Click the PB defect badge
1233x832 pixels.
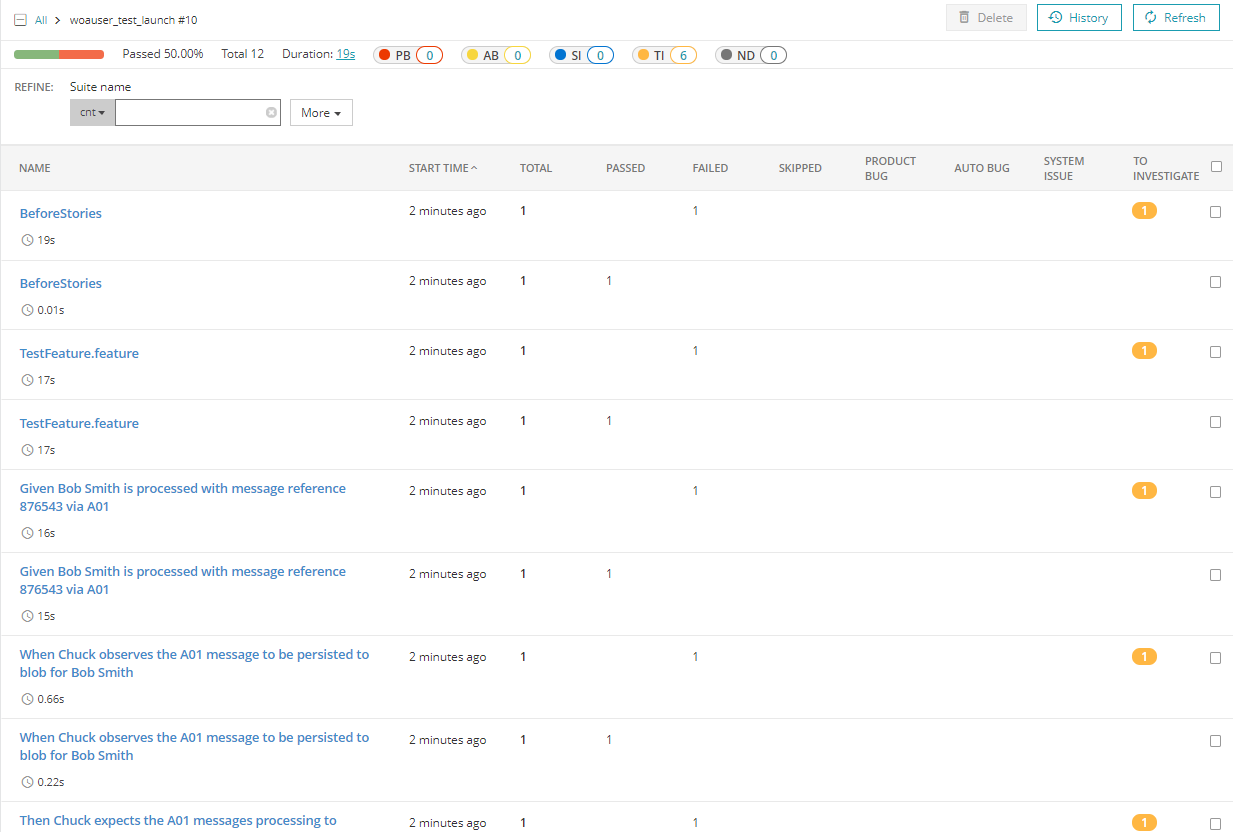[407, 55]
